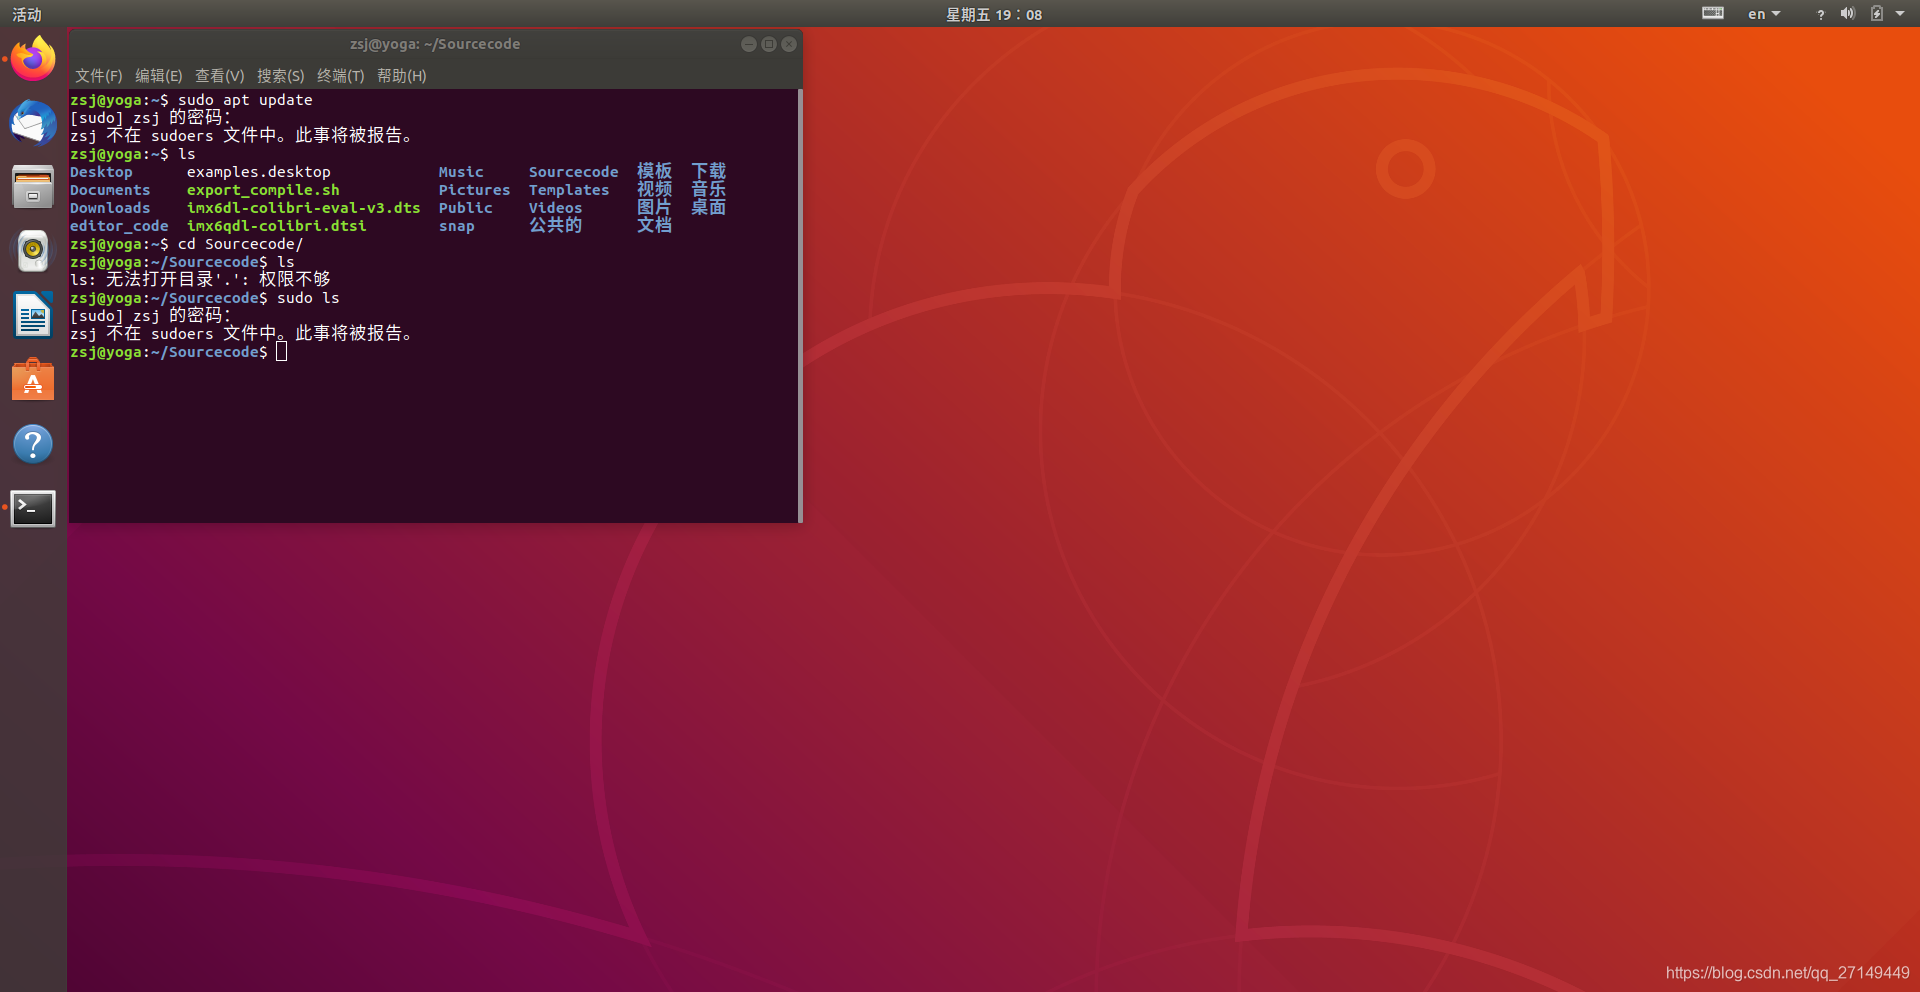Click the 音乐 directory entry
Viewport: 1920px width, 992px height.
tap(709, 190)
